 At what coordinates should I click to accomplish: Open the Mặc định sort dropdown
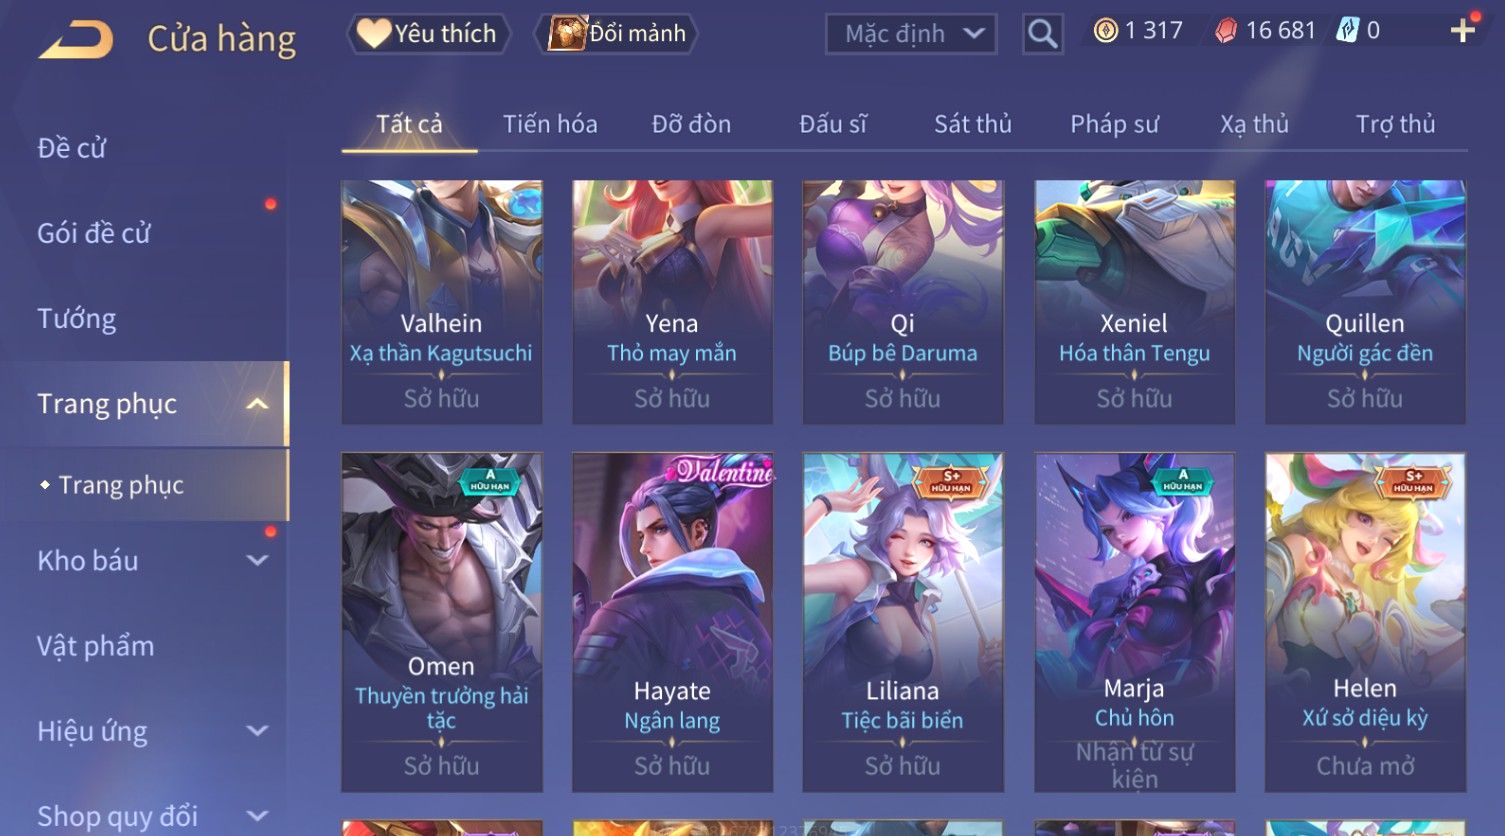pos(911,34)
